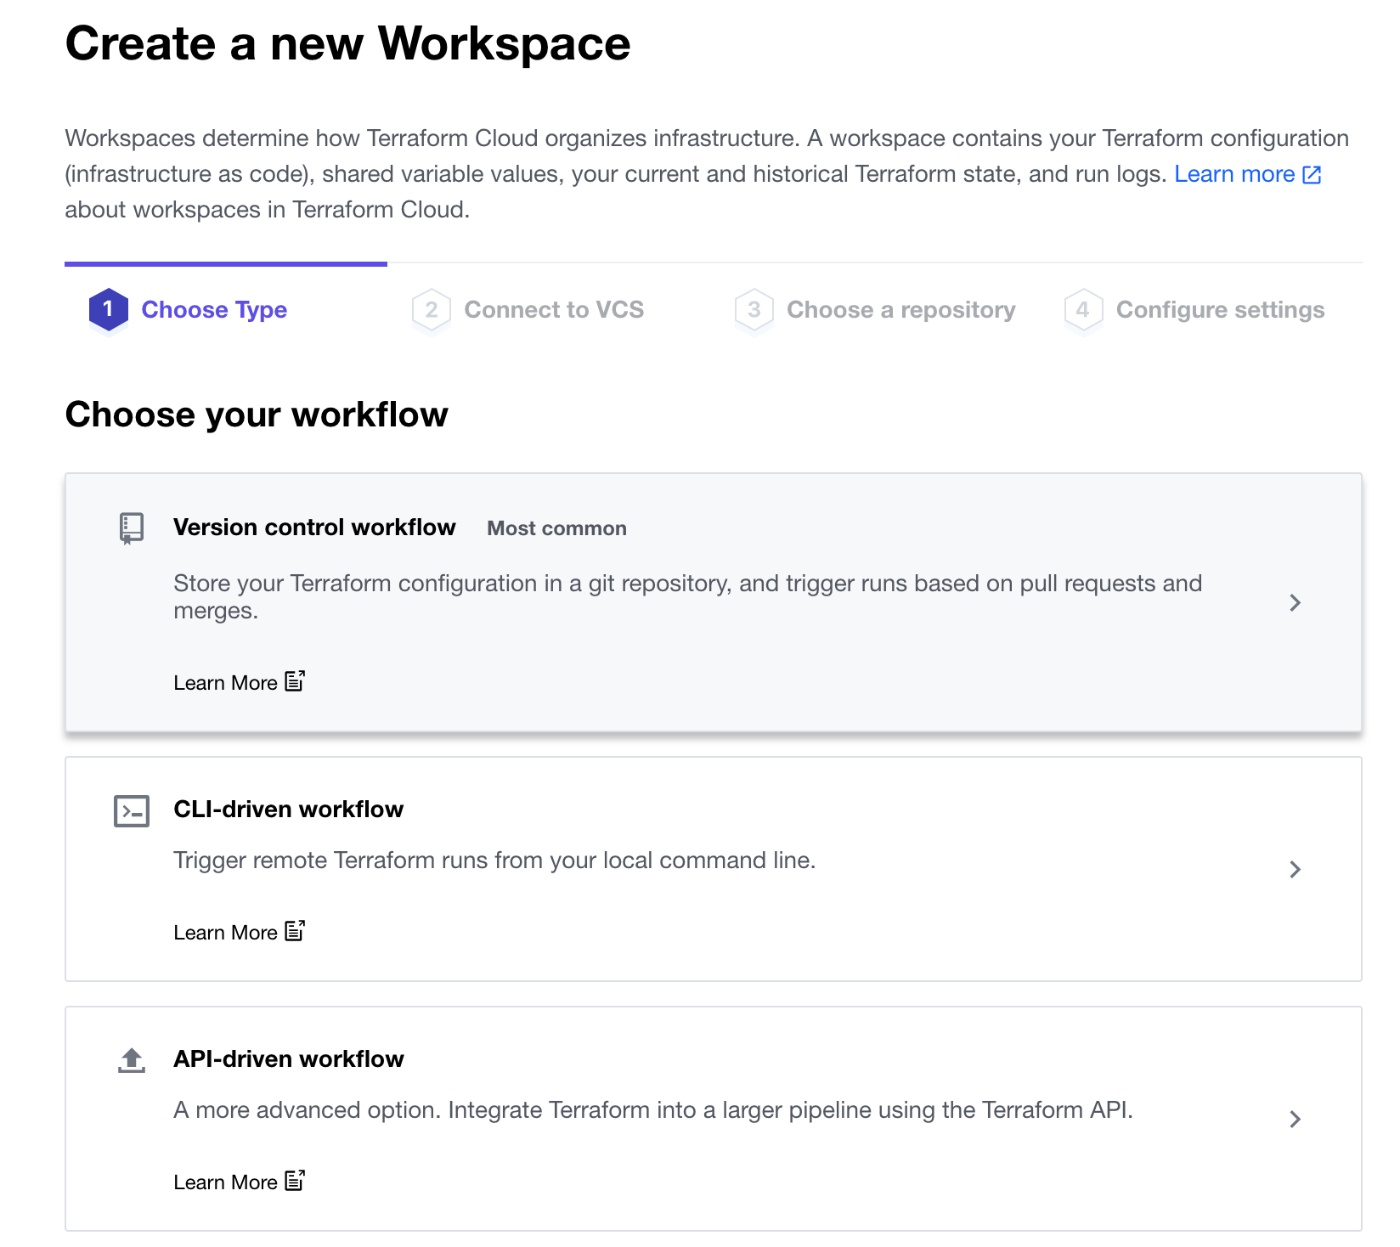Click the 'Trigger remote Terraform runs' description

coord(494,861)
